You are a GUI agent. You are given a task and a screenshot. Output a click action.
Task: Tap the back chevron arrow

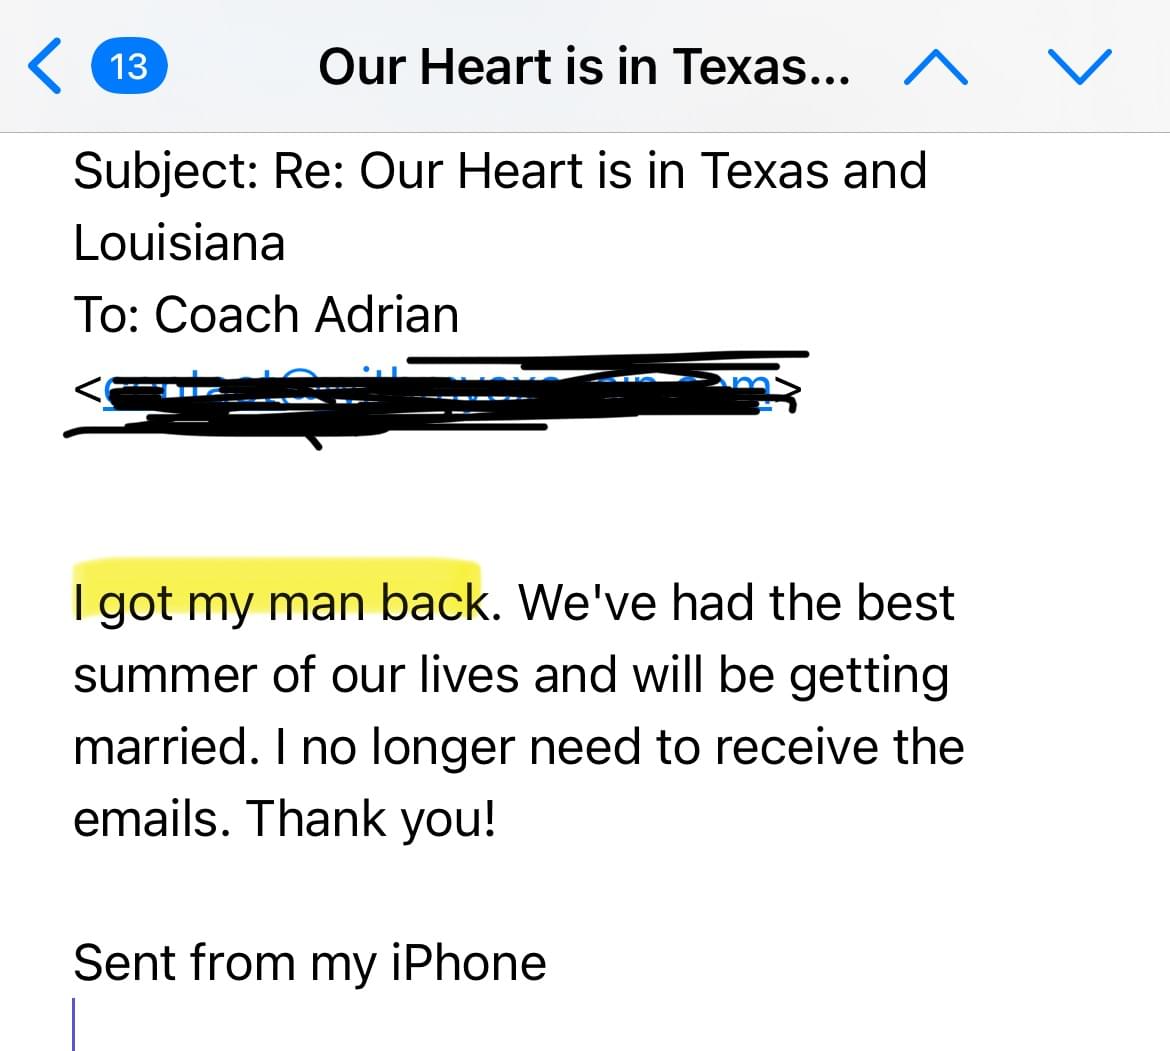pyautogui.click(x=45, y=66)
